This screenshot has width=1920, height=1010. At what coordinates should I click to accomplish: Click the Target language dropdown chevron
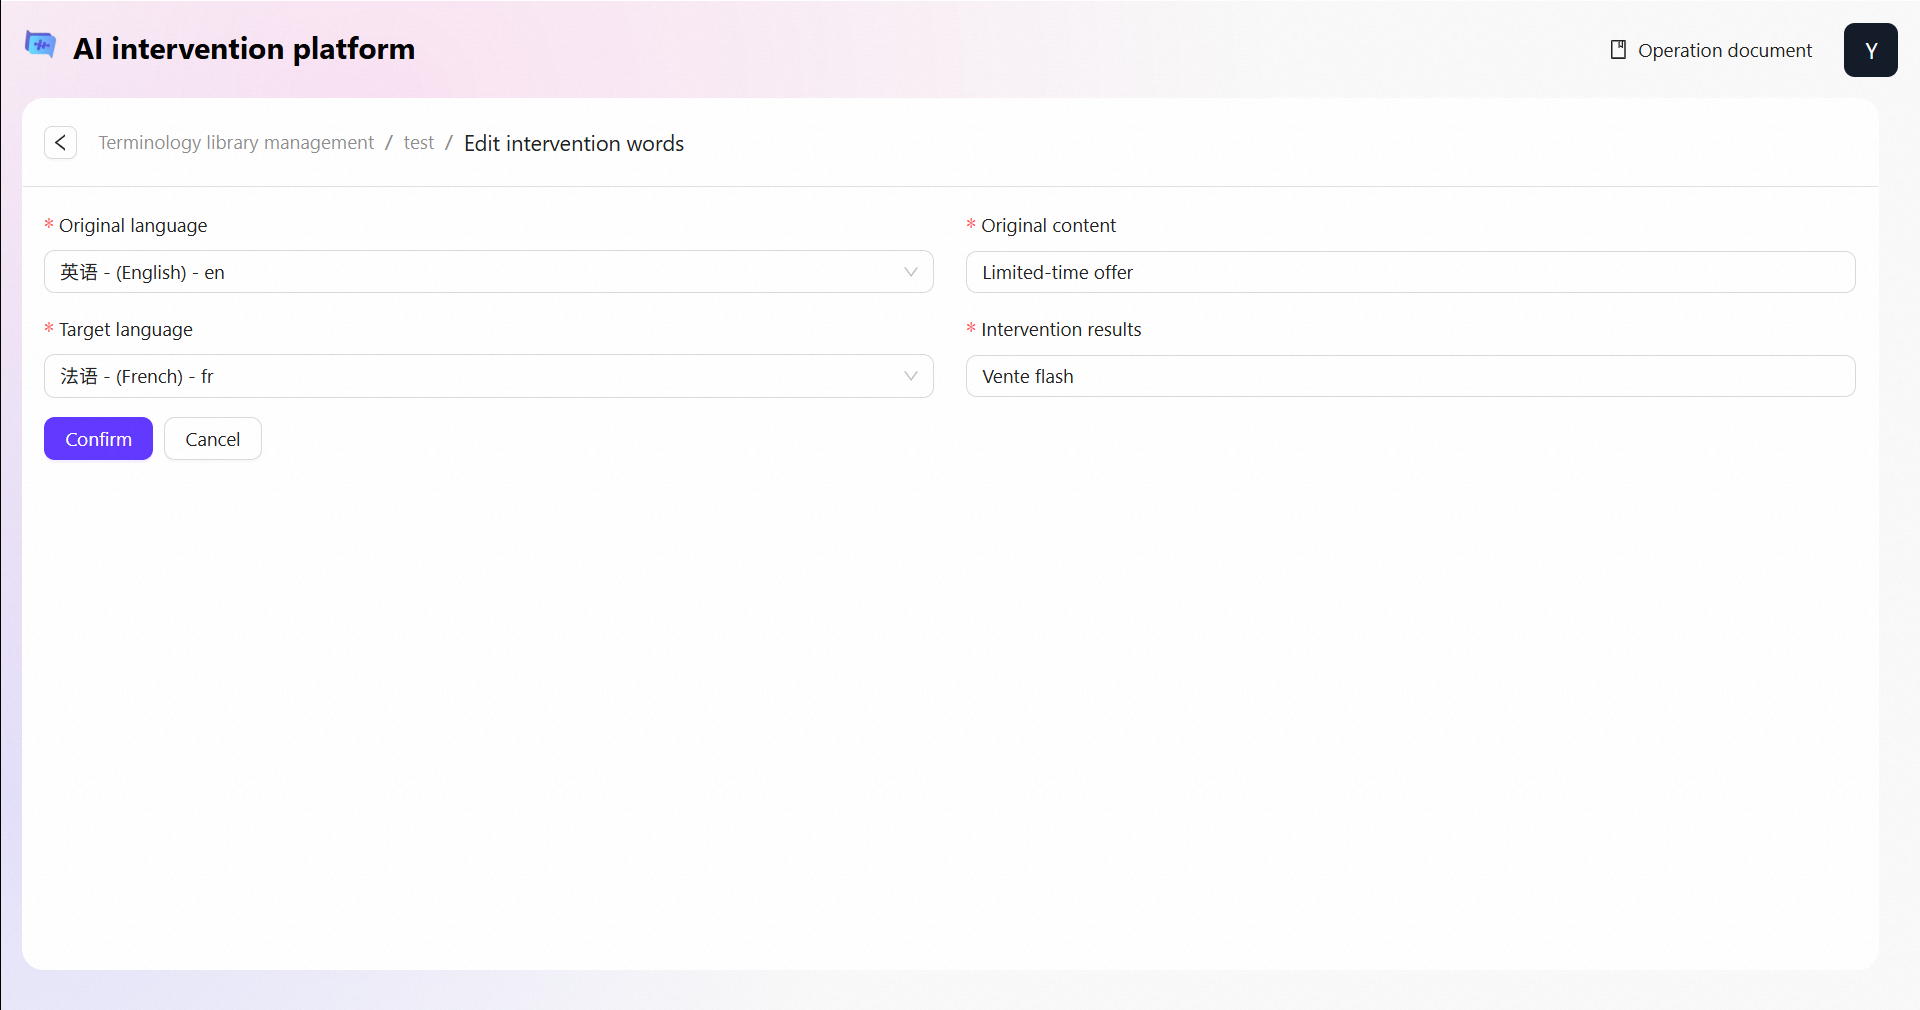910,376
